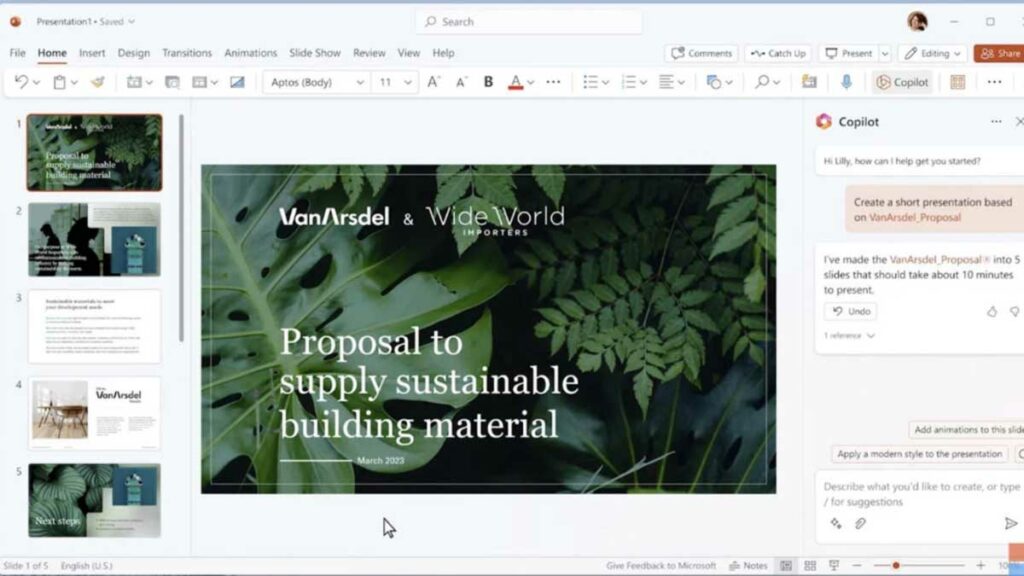Select the Format Painter brush icon

click(x=97, y=82)
